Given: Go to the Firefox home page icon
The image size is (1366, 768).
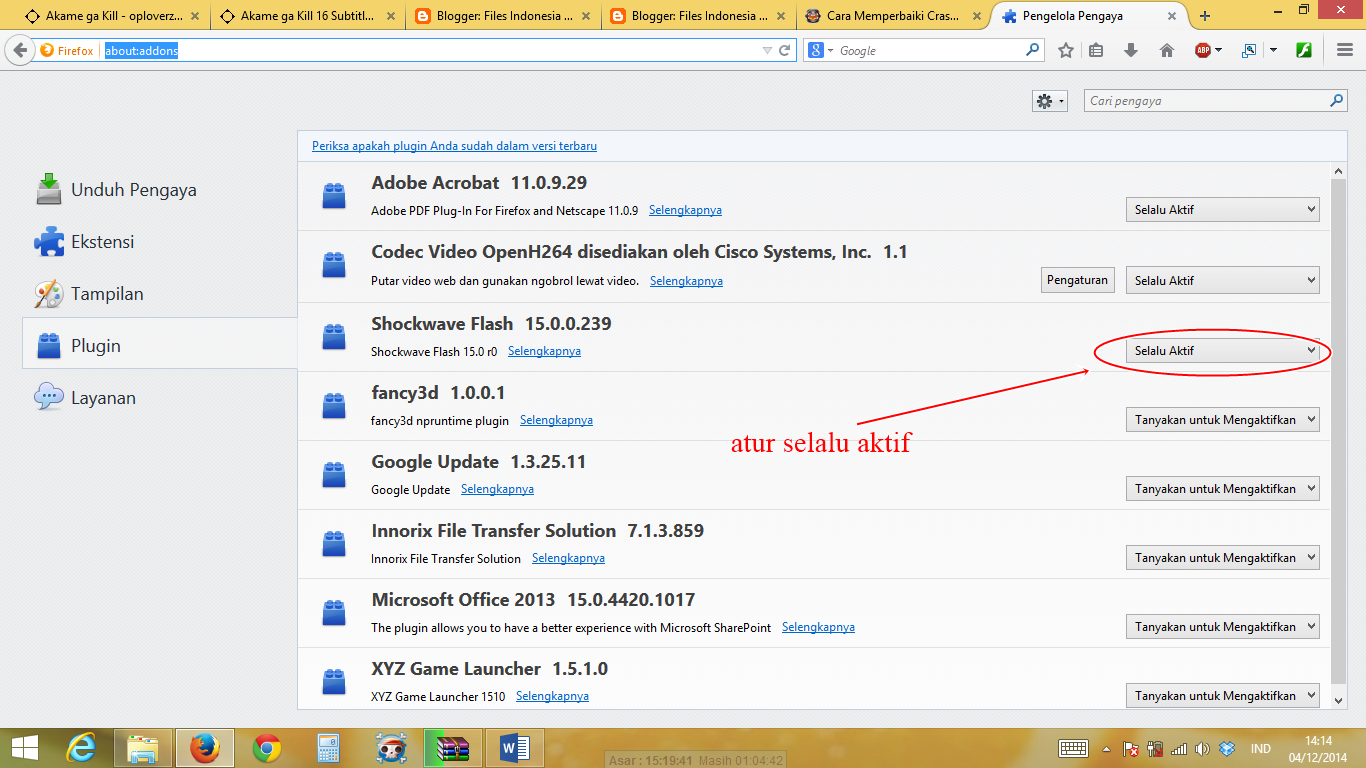Looking at the screenshot, I should 1166,50.
